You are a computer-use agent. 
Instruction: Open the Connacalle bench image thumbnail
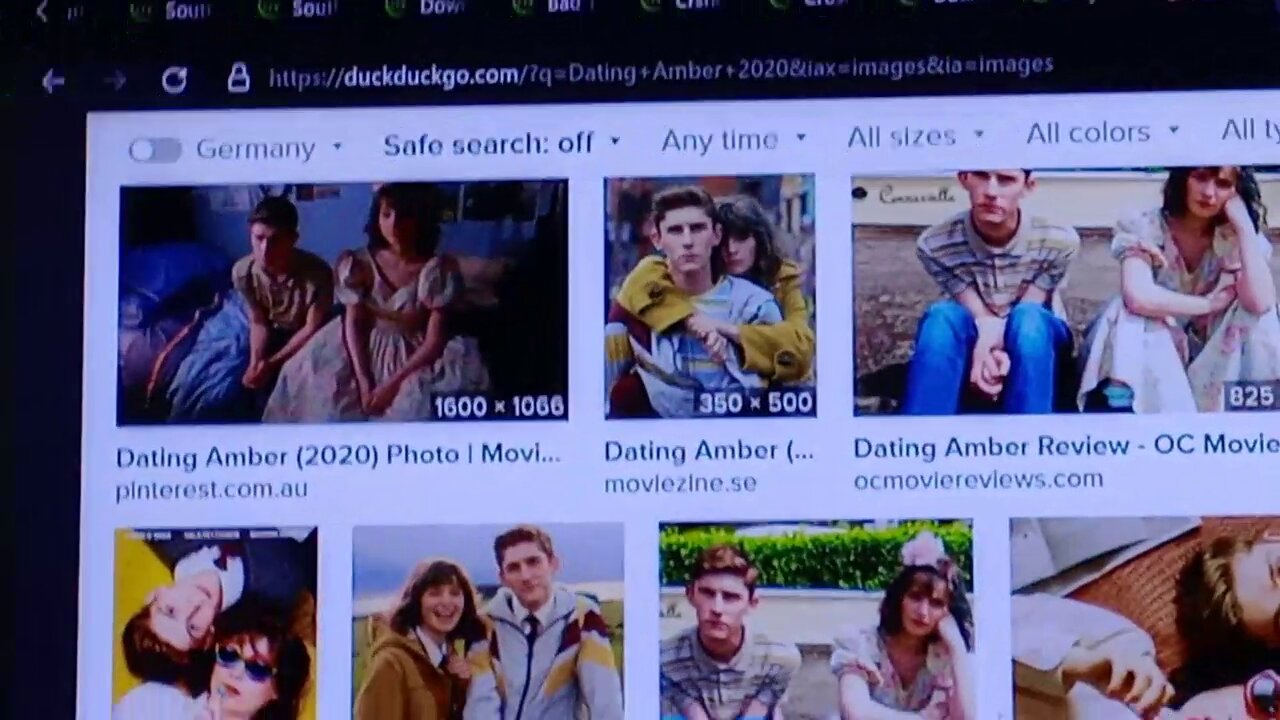tap(1066, 292)
